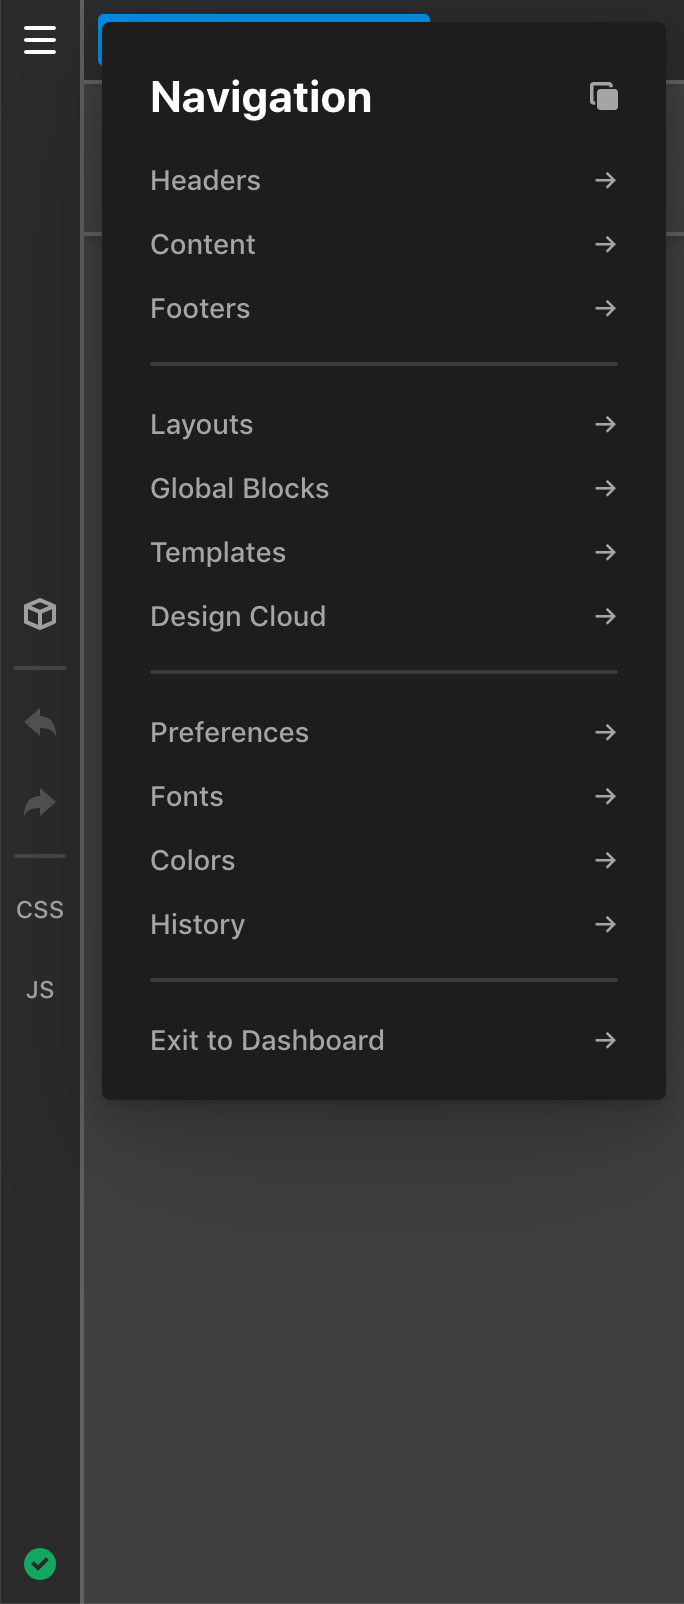Click the copy icon beside Navigation title
Viewport: 684px width, 1604px height.
(603, 96)
